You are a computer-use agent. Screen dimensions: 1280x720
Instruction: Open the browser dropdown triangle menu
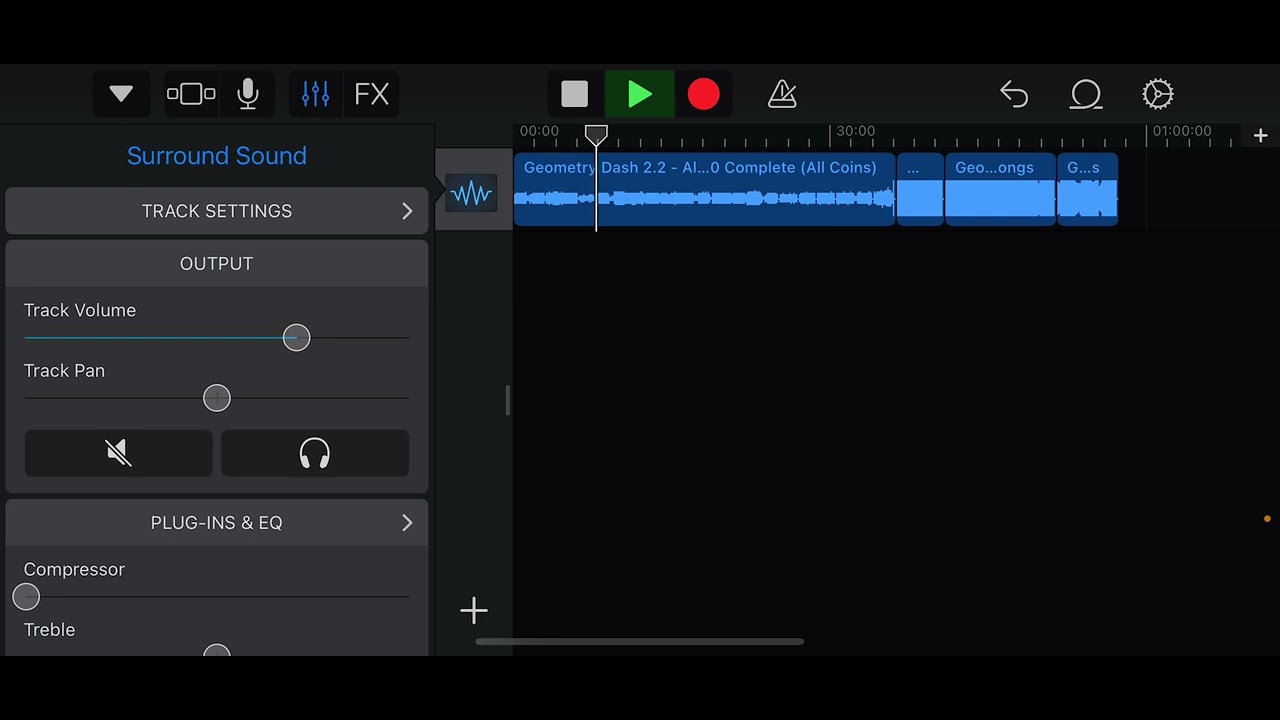coord(121,94)
